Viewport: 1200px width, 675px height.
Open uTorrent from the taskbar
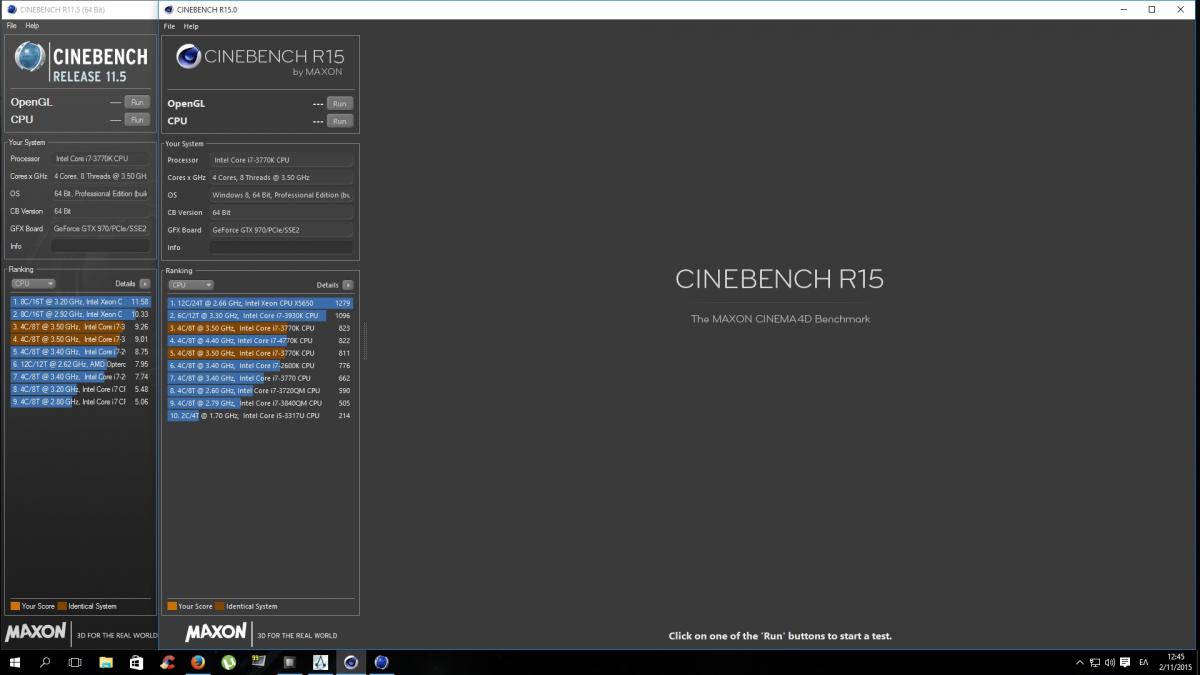[228, 662]
